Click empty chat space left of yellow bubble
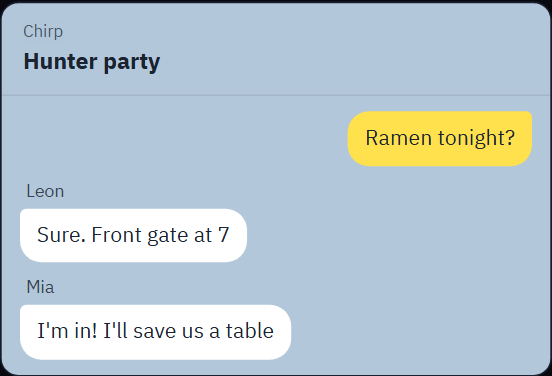Screen dimensions: 552x376 176,138
